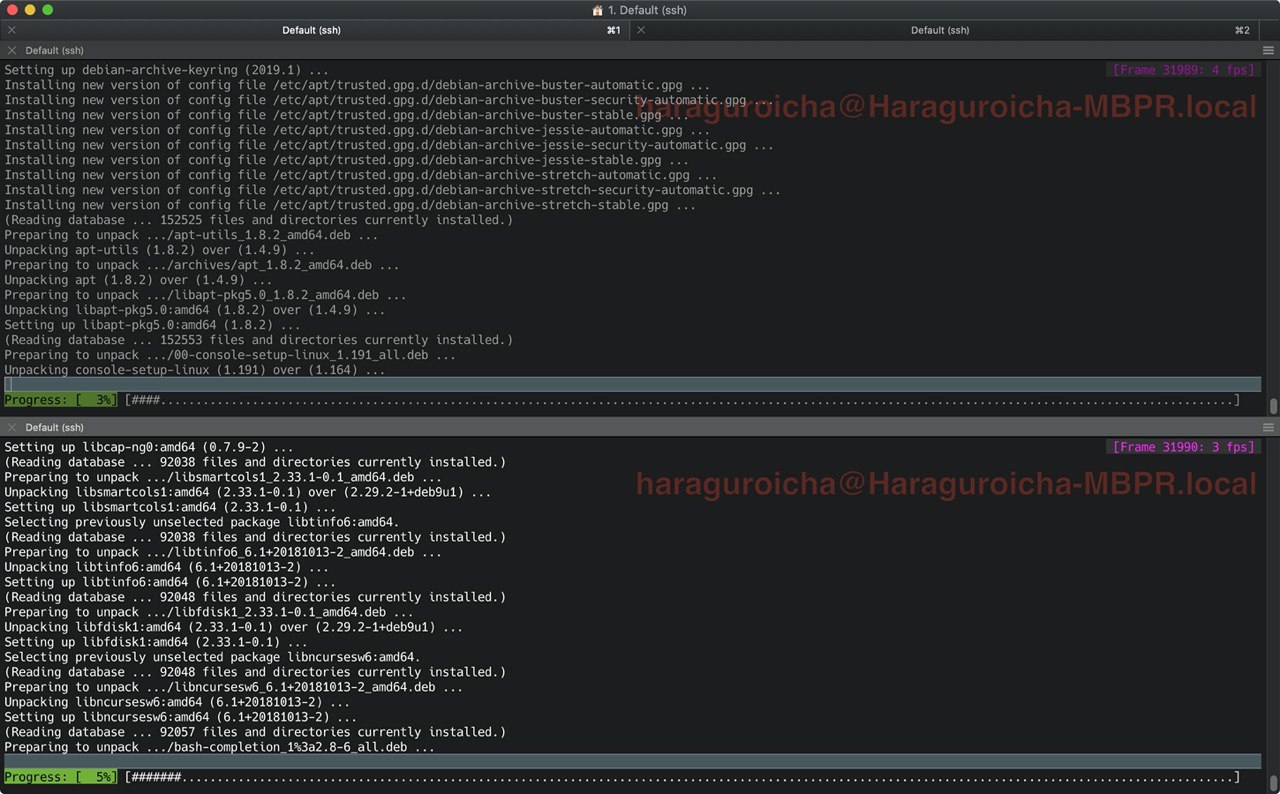Click 'Unpacking apt (1.8.2) over (1.4.9)'

tap(138, 280)
